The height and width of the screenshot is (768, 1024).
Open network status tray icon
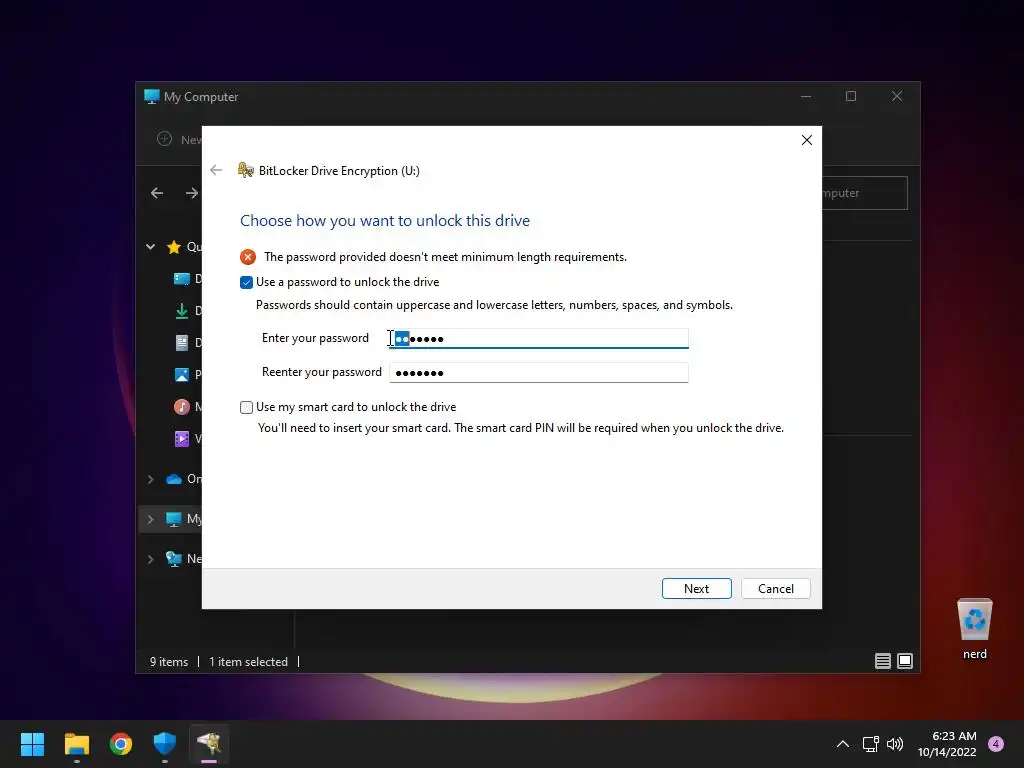tap(871, 744)
